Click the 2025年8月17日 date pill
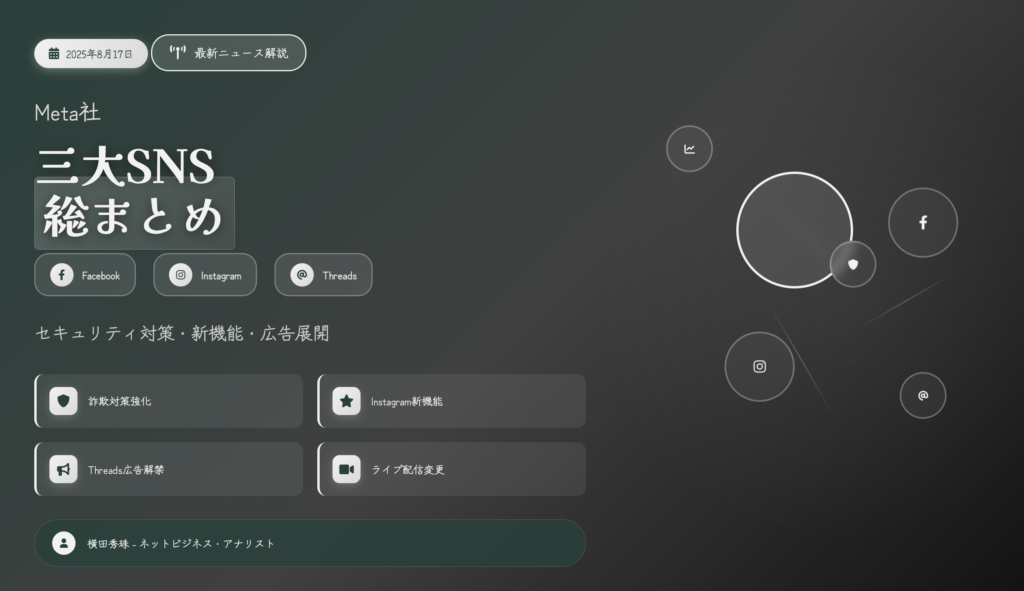1024x591 pixels. pos(91,54)
